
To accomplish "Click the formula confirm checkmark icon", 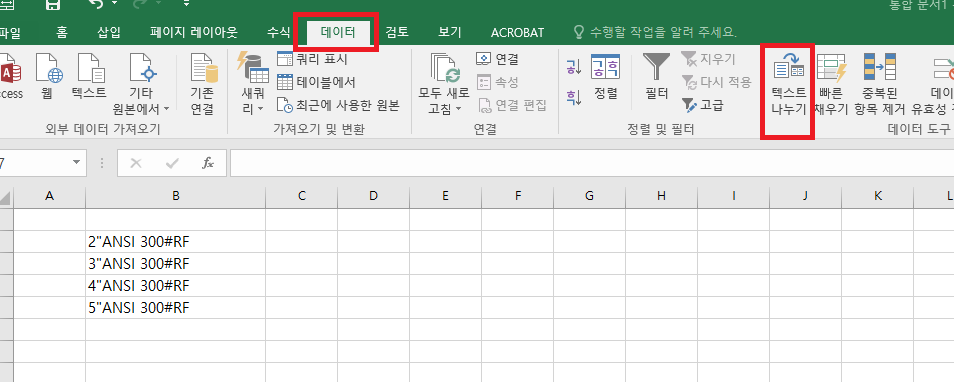I will click(172, 163).
